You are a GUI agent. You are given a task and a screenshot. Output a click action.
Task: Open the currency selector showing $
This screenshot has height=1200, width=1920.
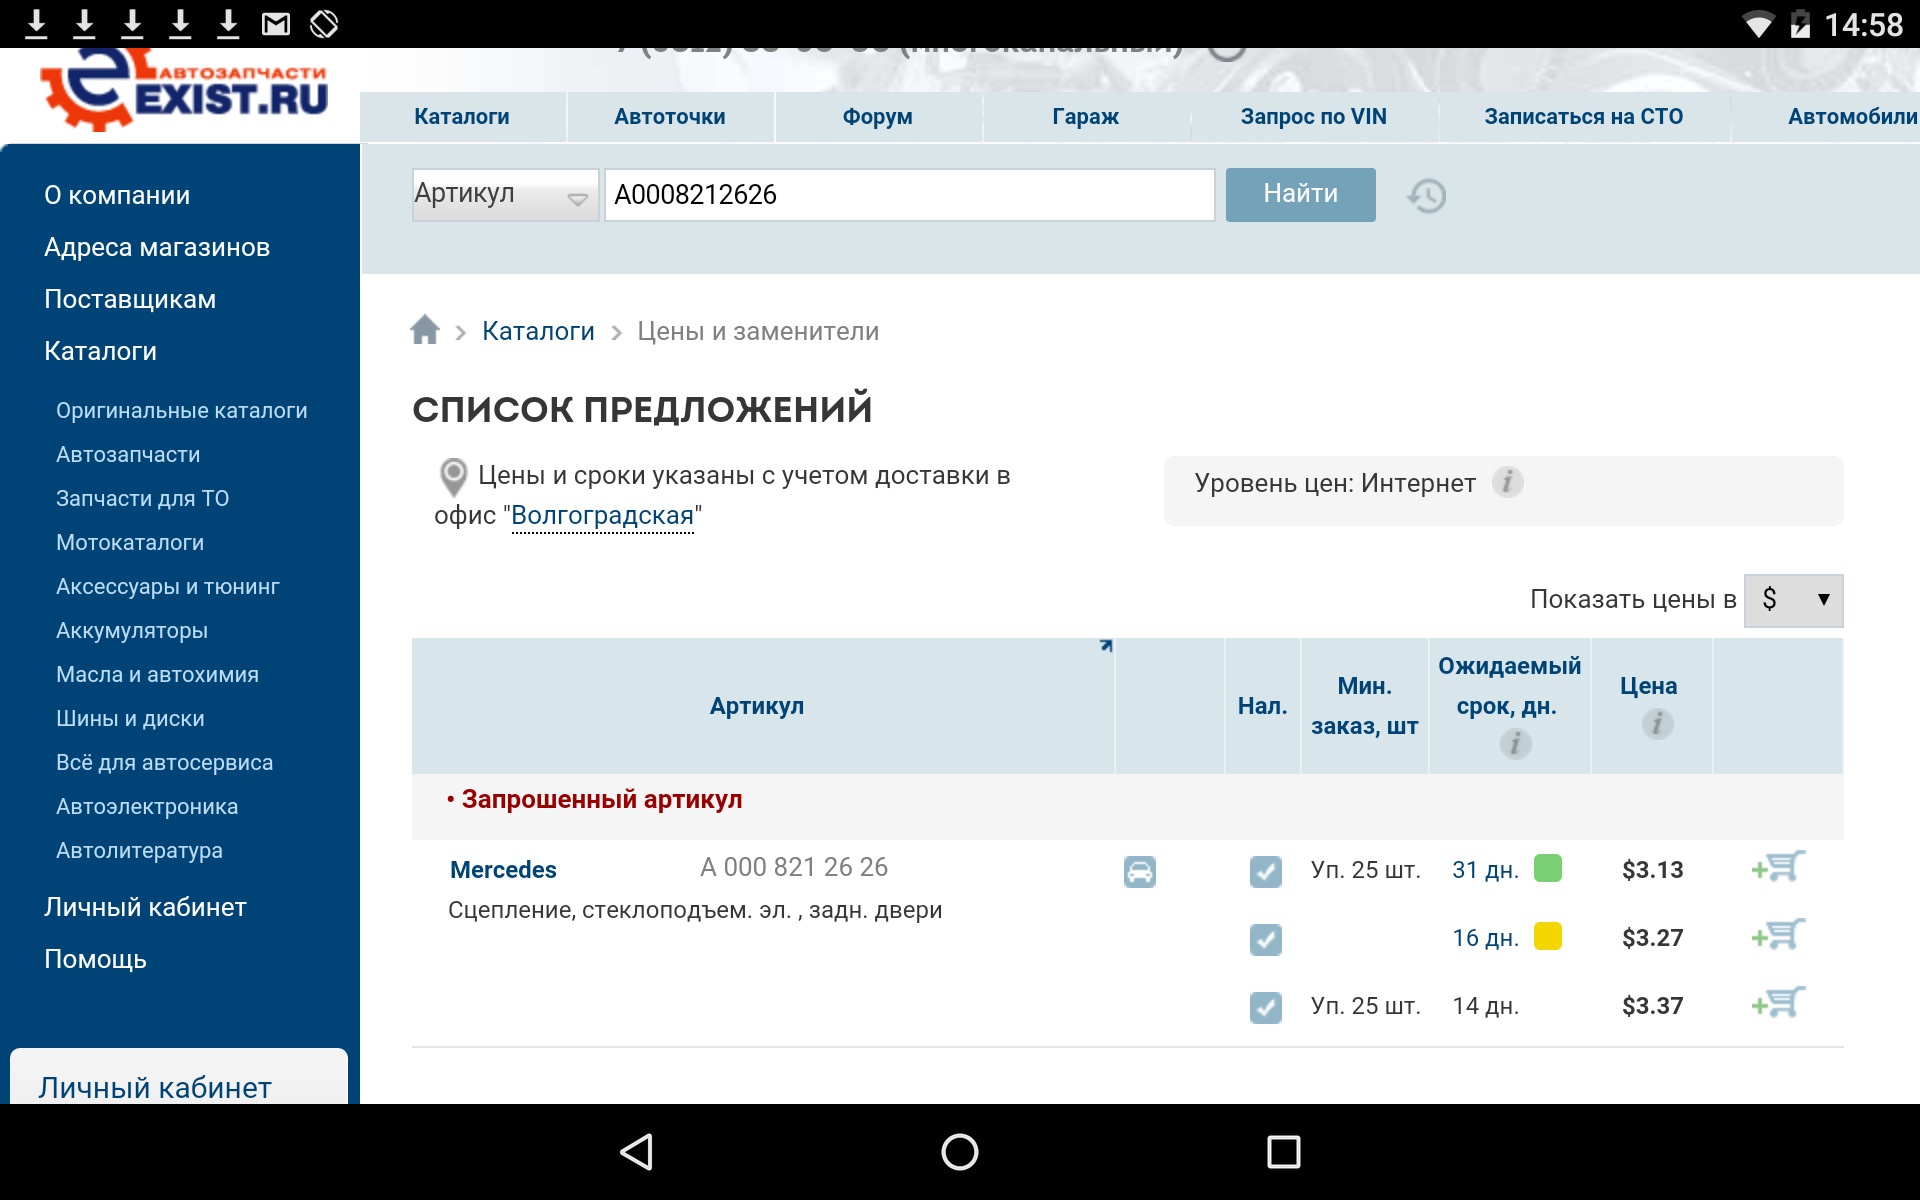pos(1793,600)
